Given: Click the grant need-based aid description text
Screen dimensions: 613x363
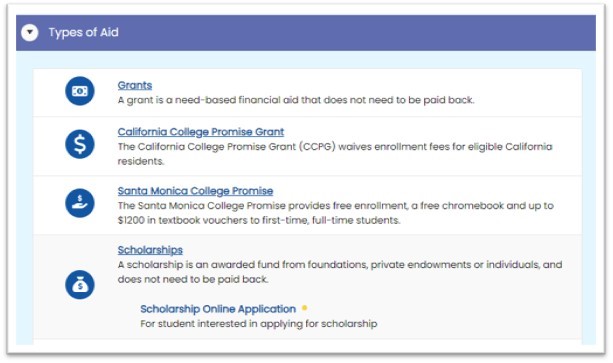Looking at the screenshot, I should pos(296,100).
